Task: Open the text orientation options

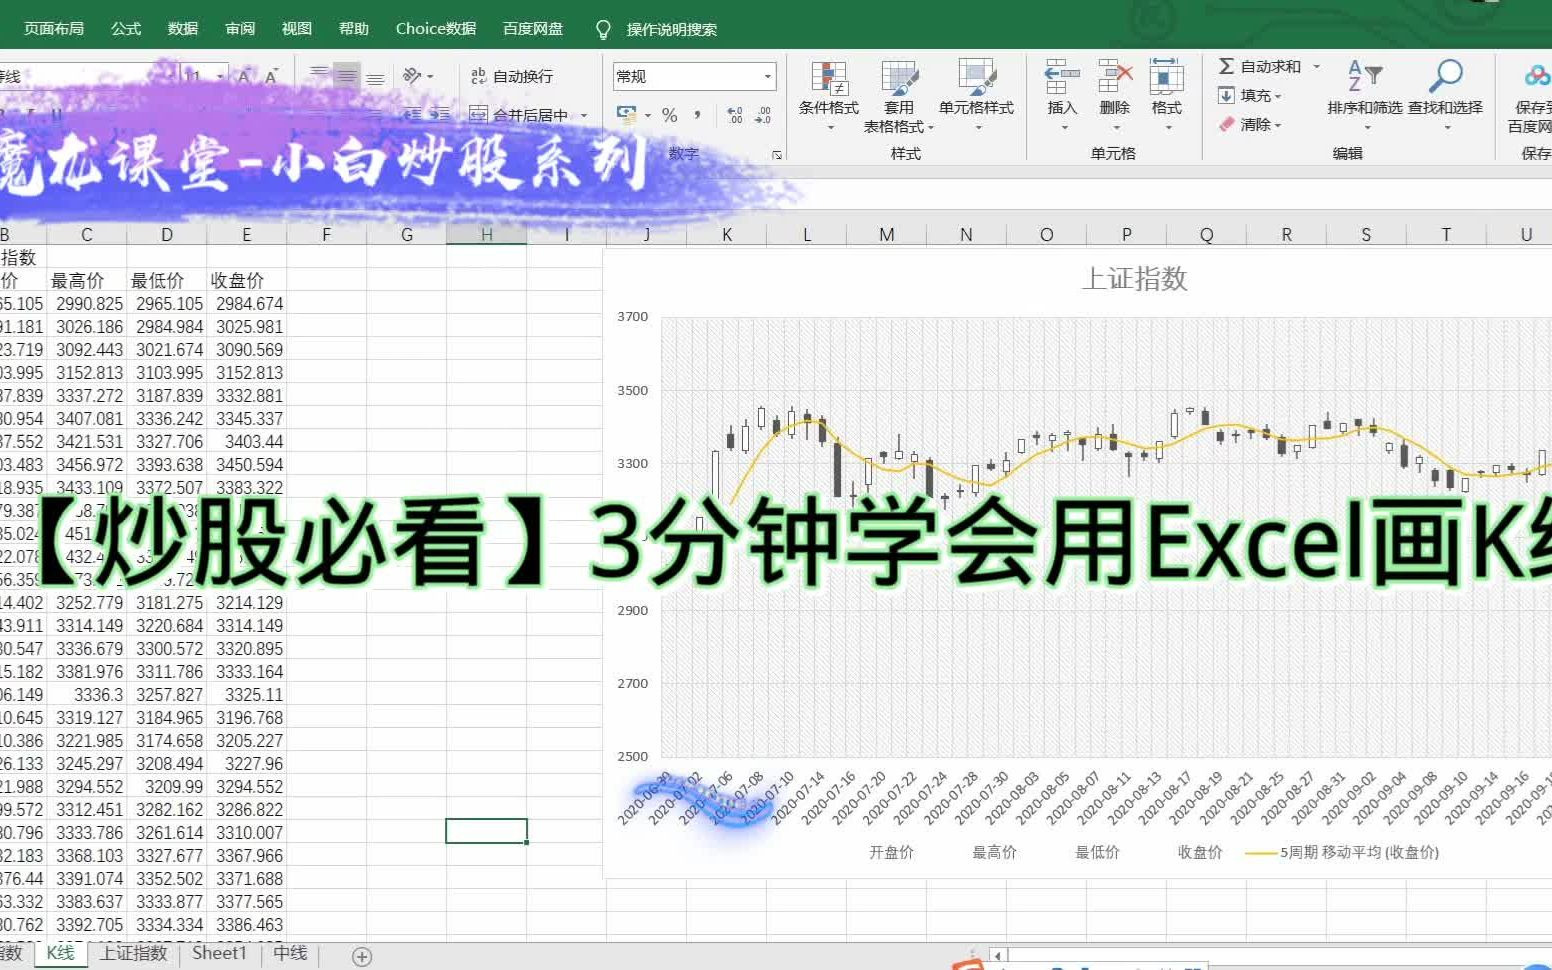Action: pos(417,76)
